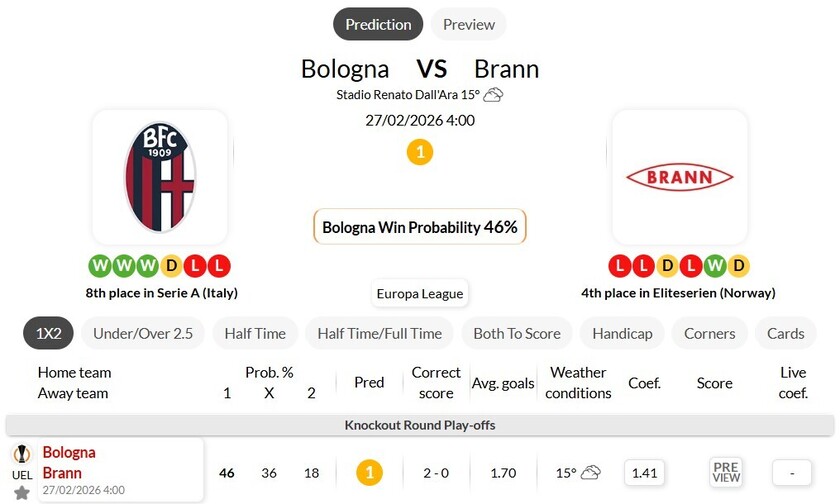The image size is (840, 504).
Task: Show the Handicap predictions tab
Action: (x=622, y=333)
